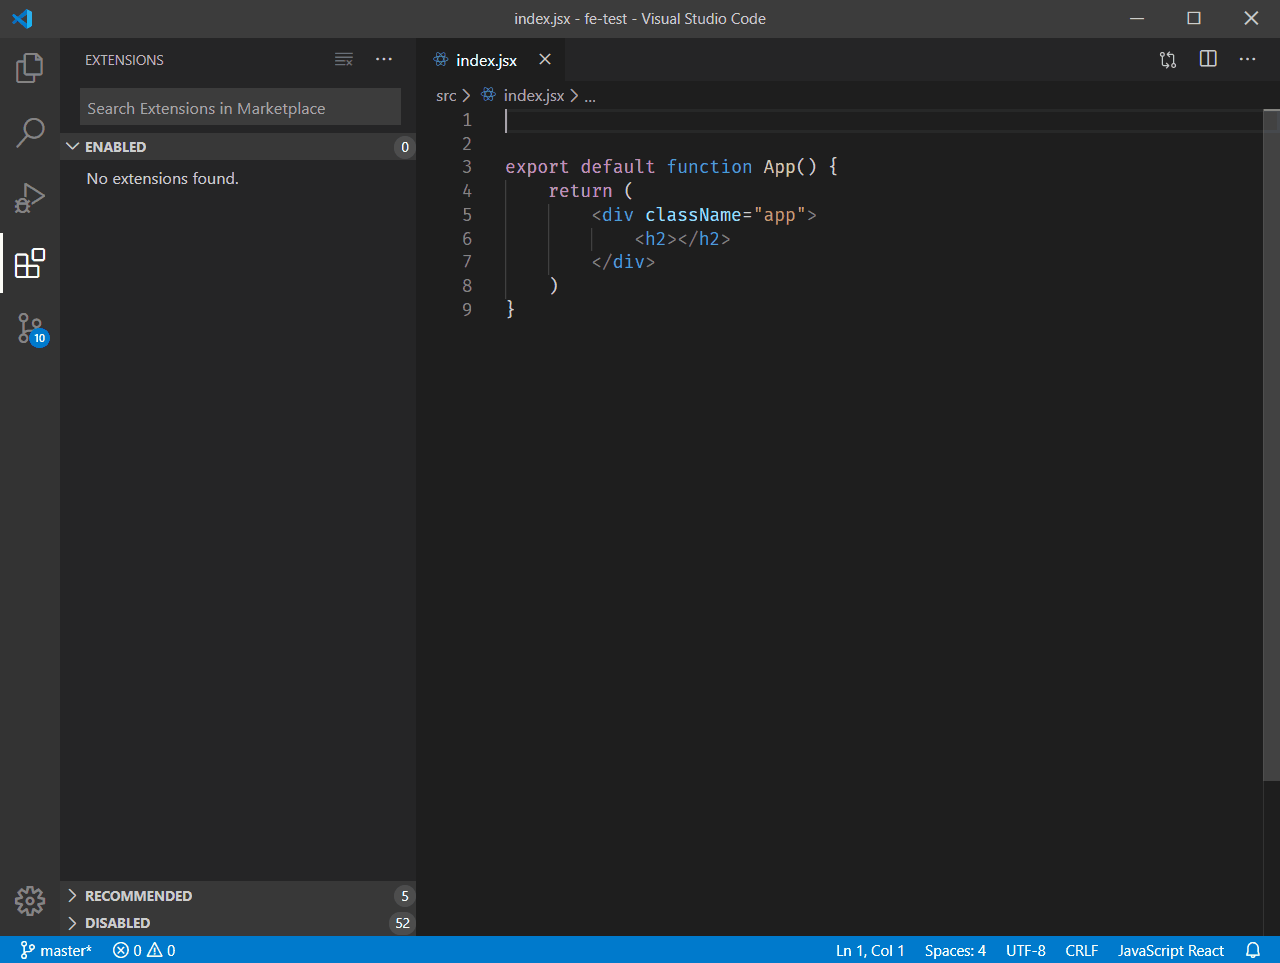Open the notifications bell icon
This screenshot has width=1280, height=963.
1253,950
